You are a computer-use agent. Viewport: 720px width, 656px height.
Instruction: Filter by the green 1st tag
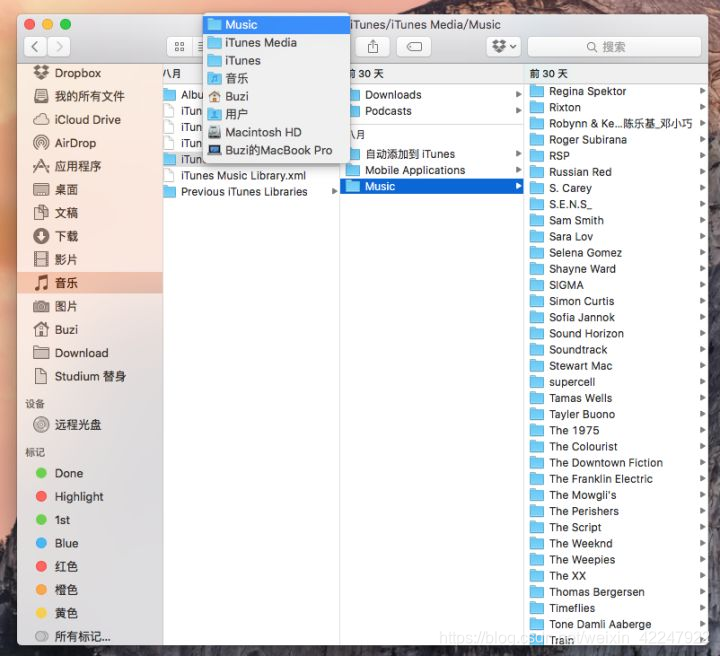[90, 520]
